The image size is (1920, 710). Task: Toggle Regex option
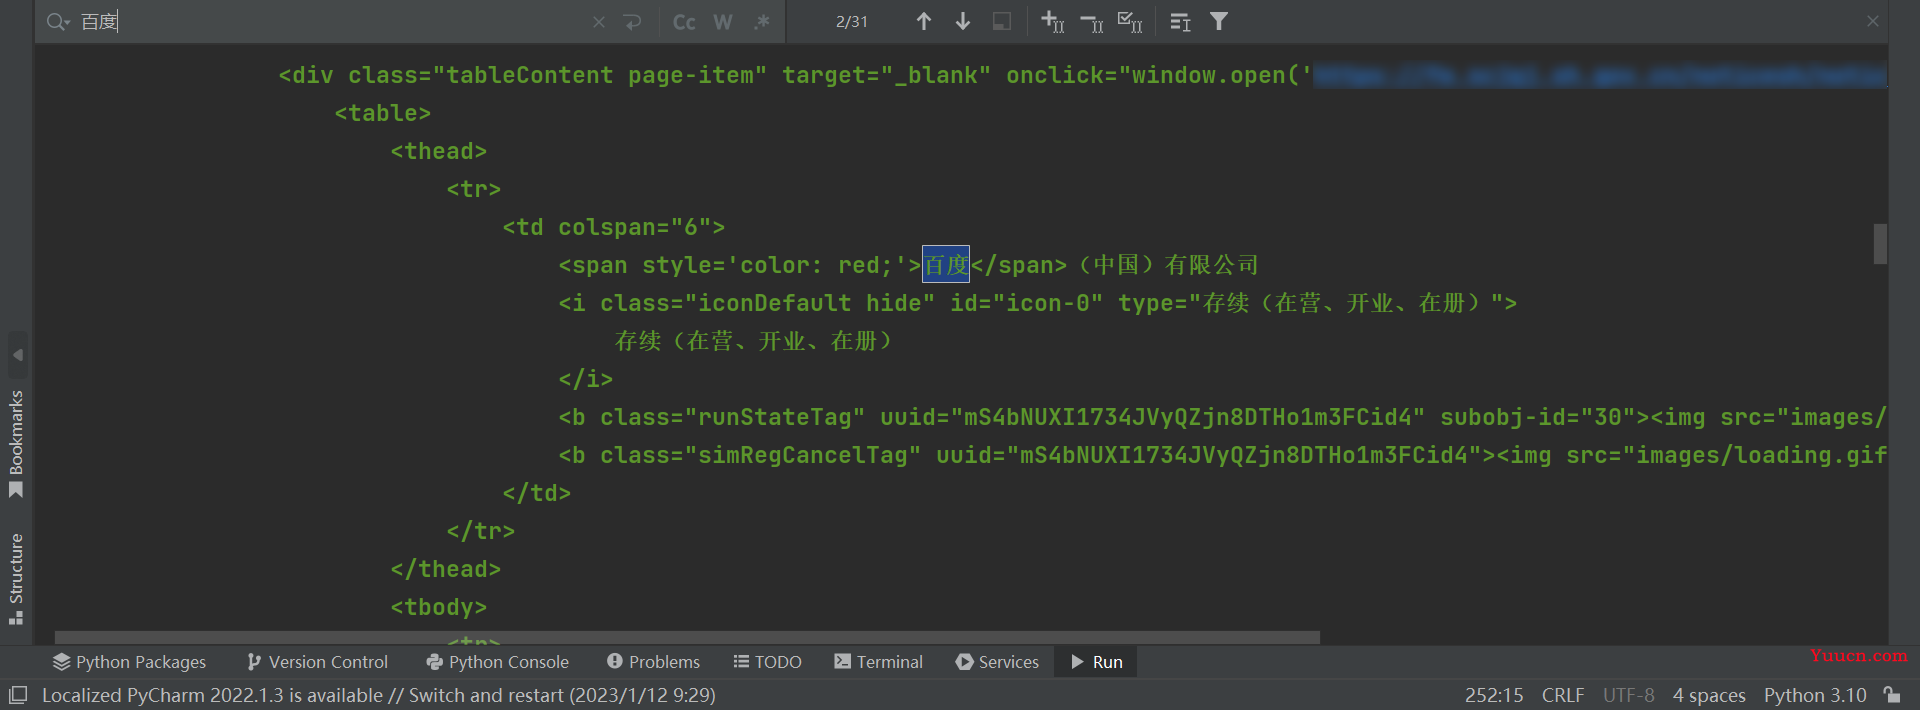[x=762, y=22]
